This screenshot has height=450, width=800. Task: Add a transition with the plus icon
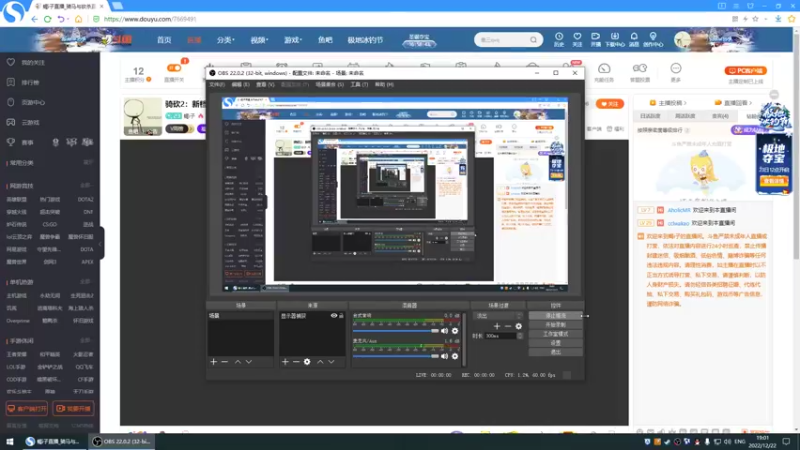click(x=497, y=326)
